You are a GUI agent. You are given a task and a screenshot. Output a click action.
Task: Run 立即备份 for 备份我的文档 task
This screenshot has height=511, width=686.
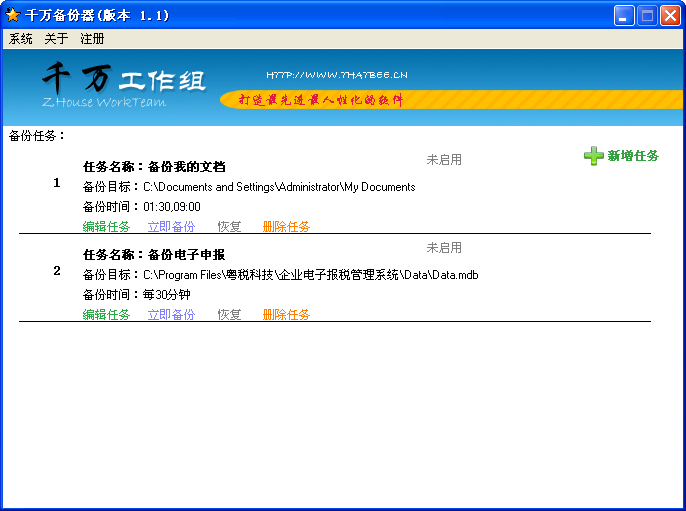[171, 227]
